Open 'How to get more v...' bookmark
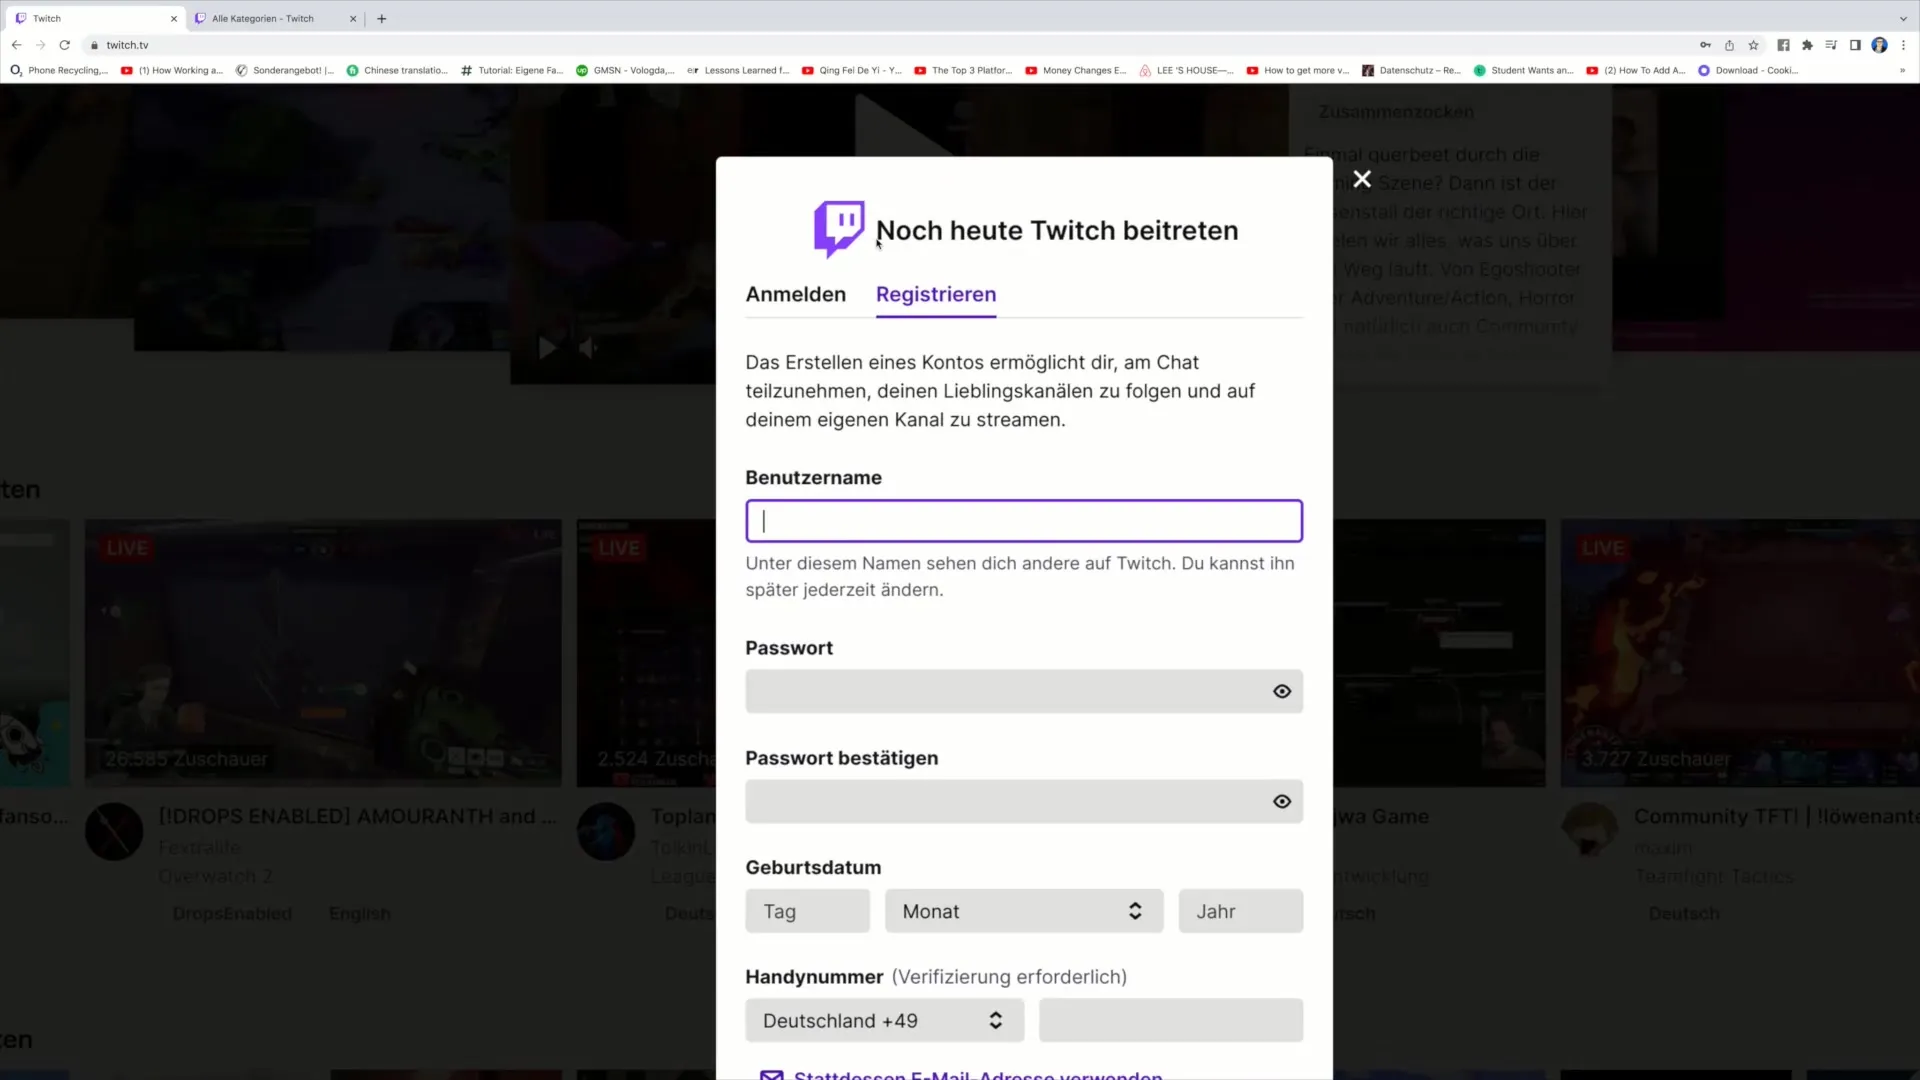 pos(1298,71)
